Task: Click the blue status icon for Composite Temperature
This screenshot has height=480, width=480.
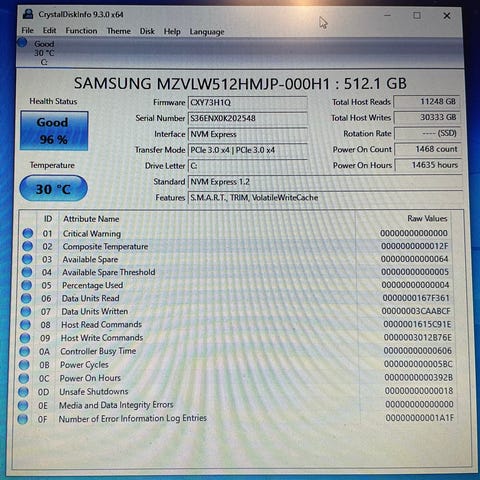Action: tap(27, 246)
